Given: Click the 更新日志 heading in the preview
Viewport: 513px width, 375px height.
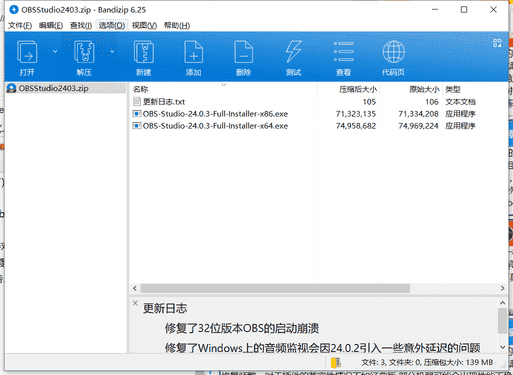Looking at the screenshot, I should pos(165,308).
